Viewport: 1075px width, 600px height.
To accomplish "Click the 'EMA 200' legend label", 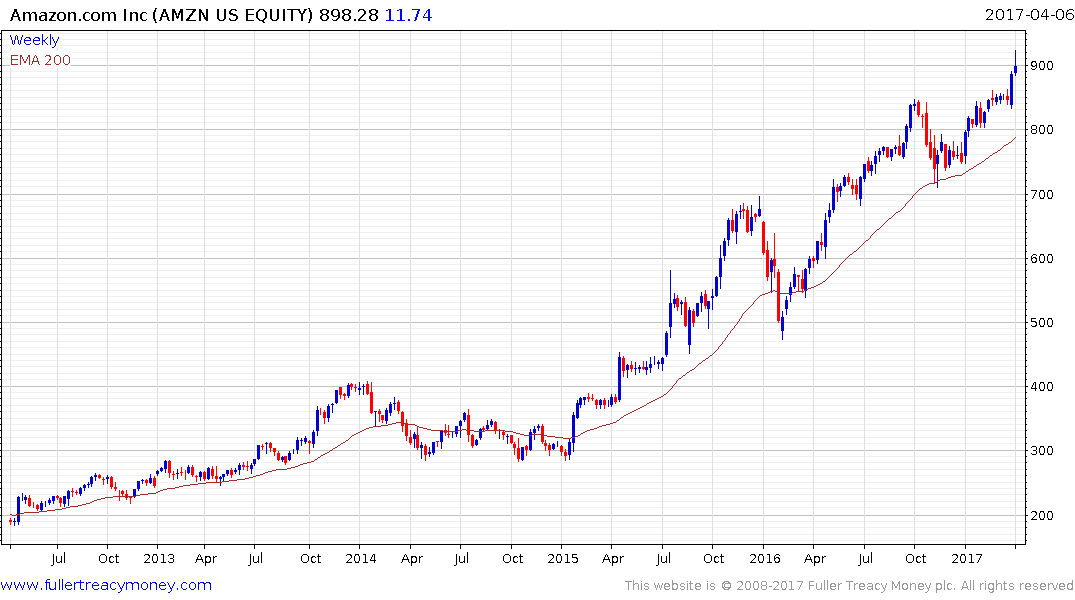I will (40, 60).
